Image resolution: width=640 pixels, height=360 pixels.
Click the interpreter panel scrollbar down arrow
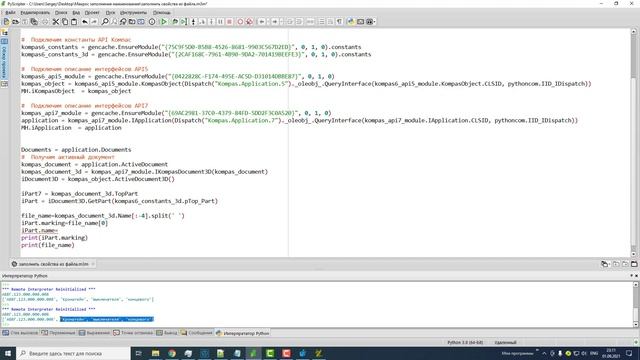tap(636, 324)
